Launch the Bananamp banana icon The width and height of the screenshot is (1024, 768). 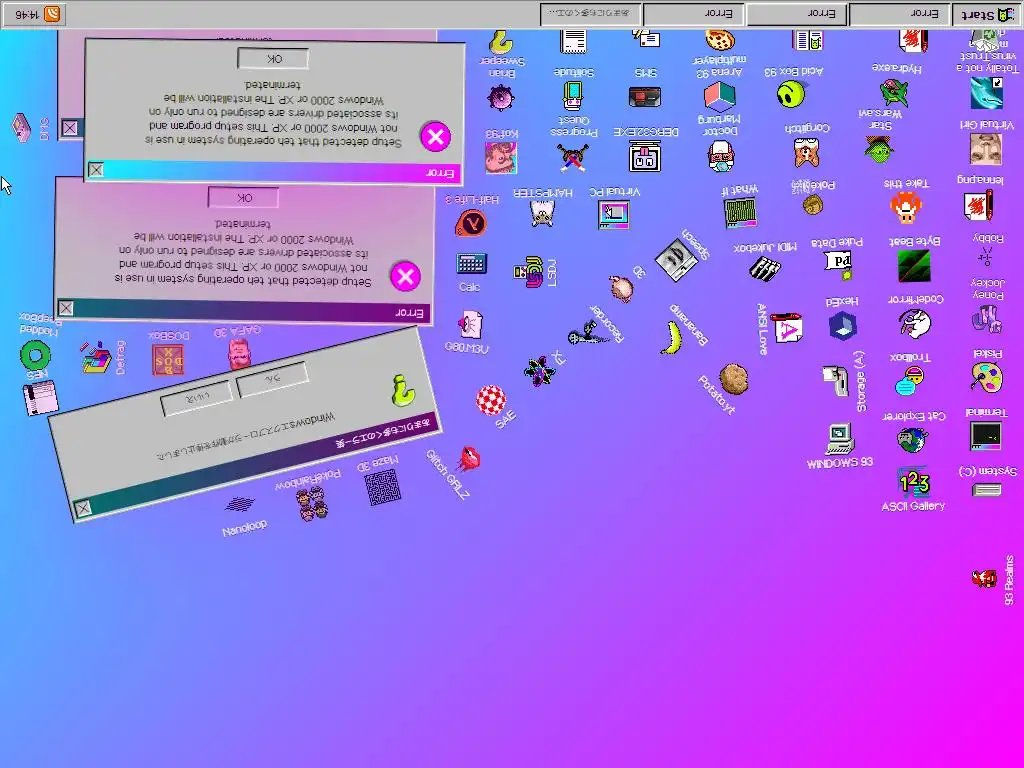point(672,338)
